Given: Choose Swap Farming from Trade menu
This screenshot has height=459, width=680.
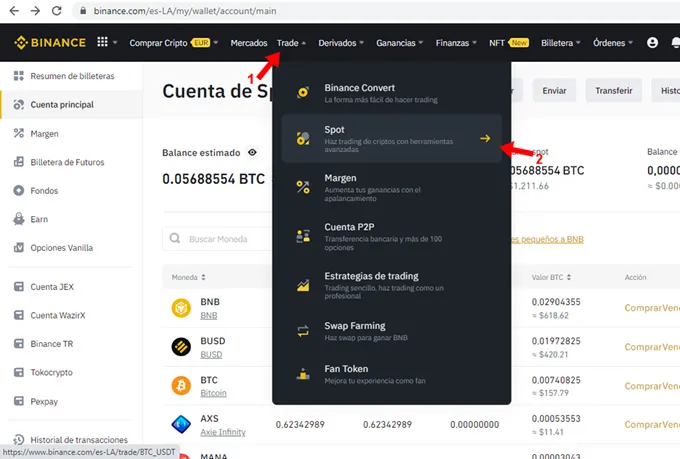Looking at the screenshot, I should click(390, 331).
